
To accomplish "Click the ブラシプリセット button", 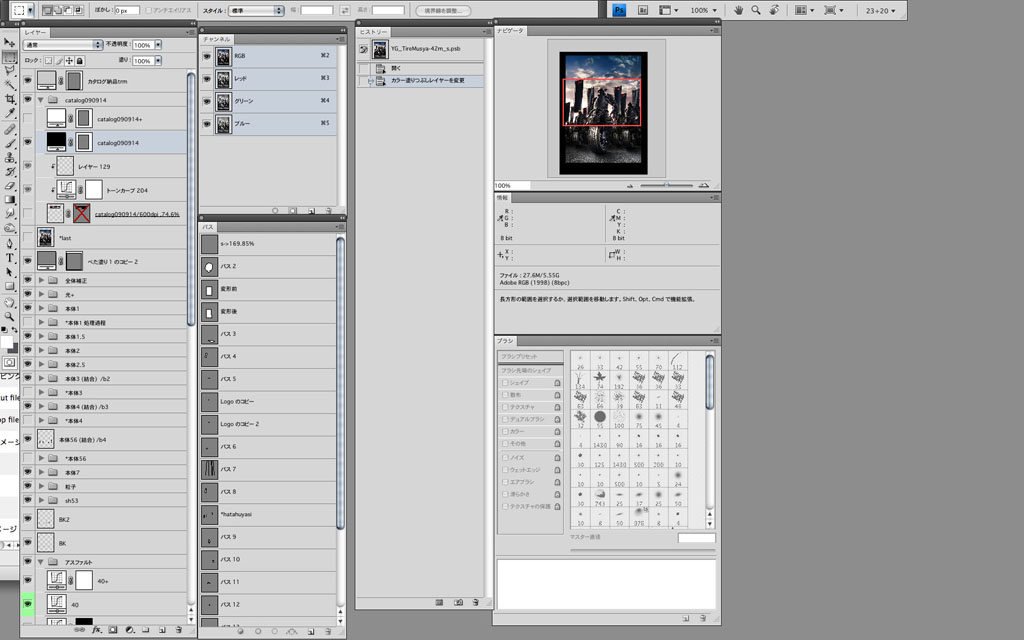I will click(519, 356).
